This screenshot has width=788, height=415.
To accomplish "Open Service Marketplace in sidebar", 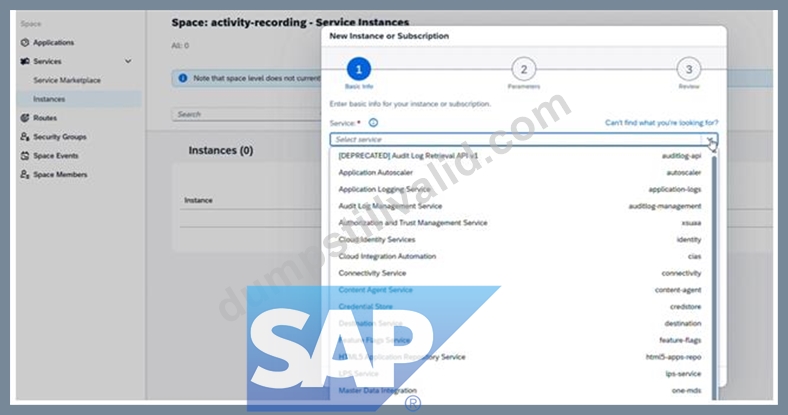I will [x=67, y=80].
